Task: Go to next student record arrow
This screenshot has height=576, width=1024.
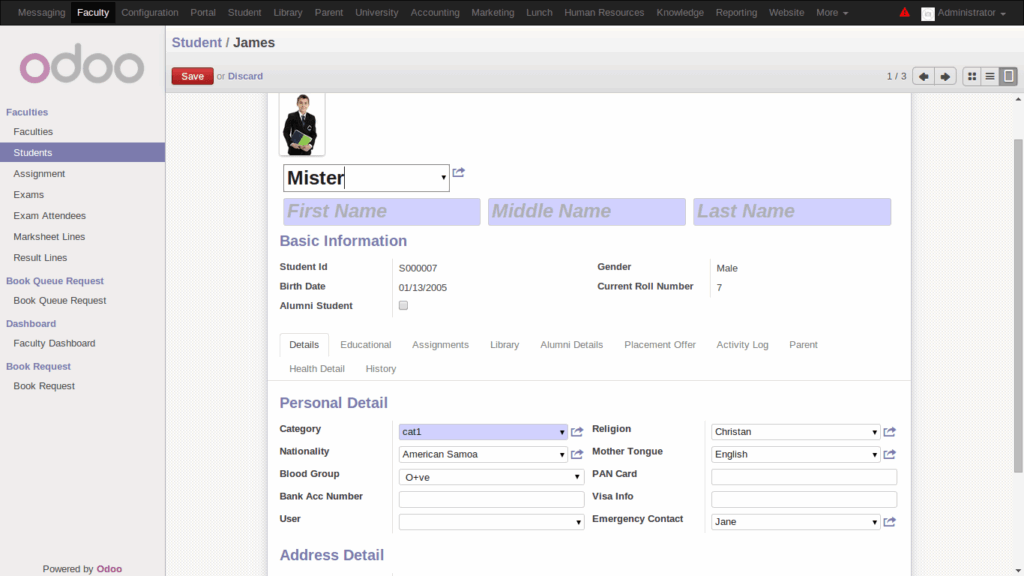Action: coord(945,76)
